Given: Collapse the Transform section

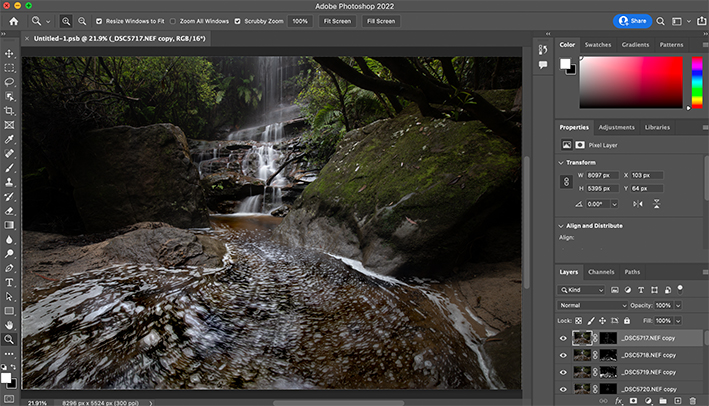Looking at the screenshot, I should (561, 162).
